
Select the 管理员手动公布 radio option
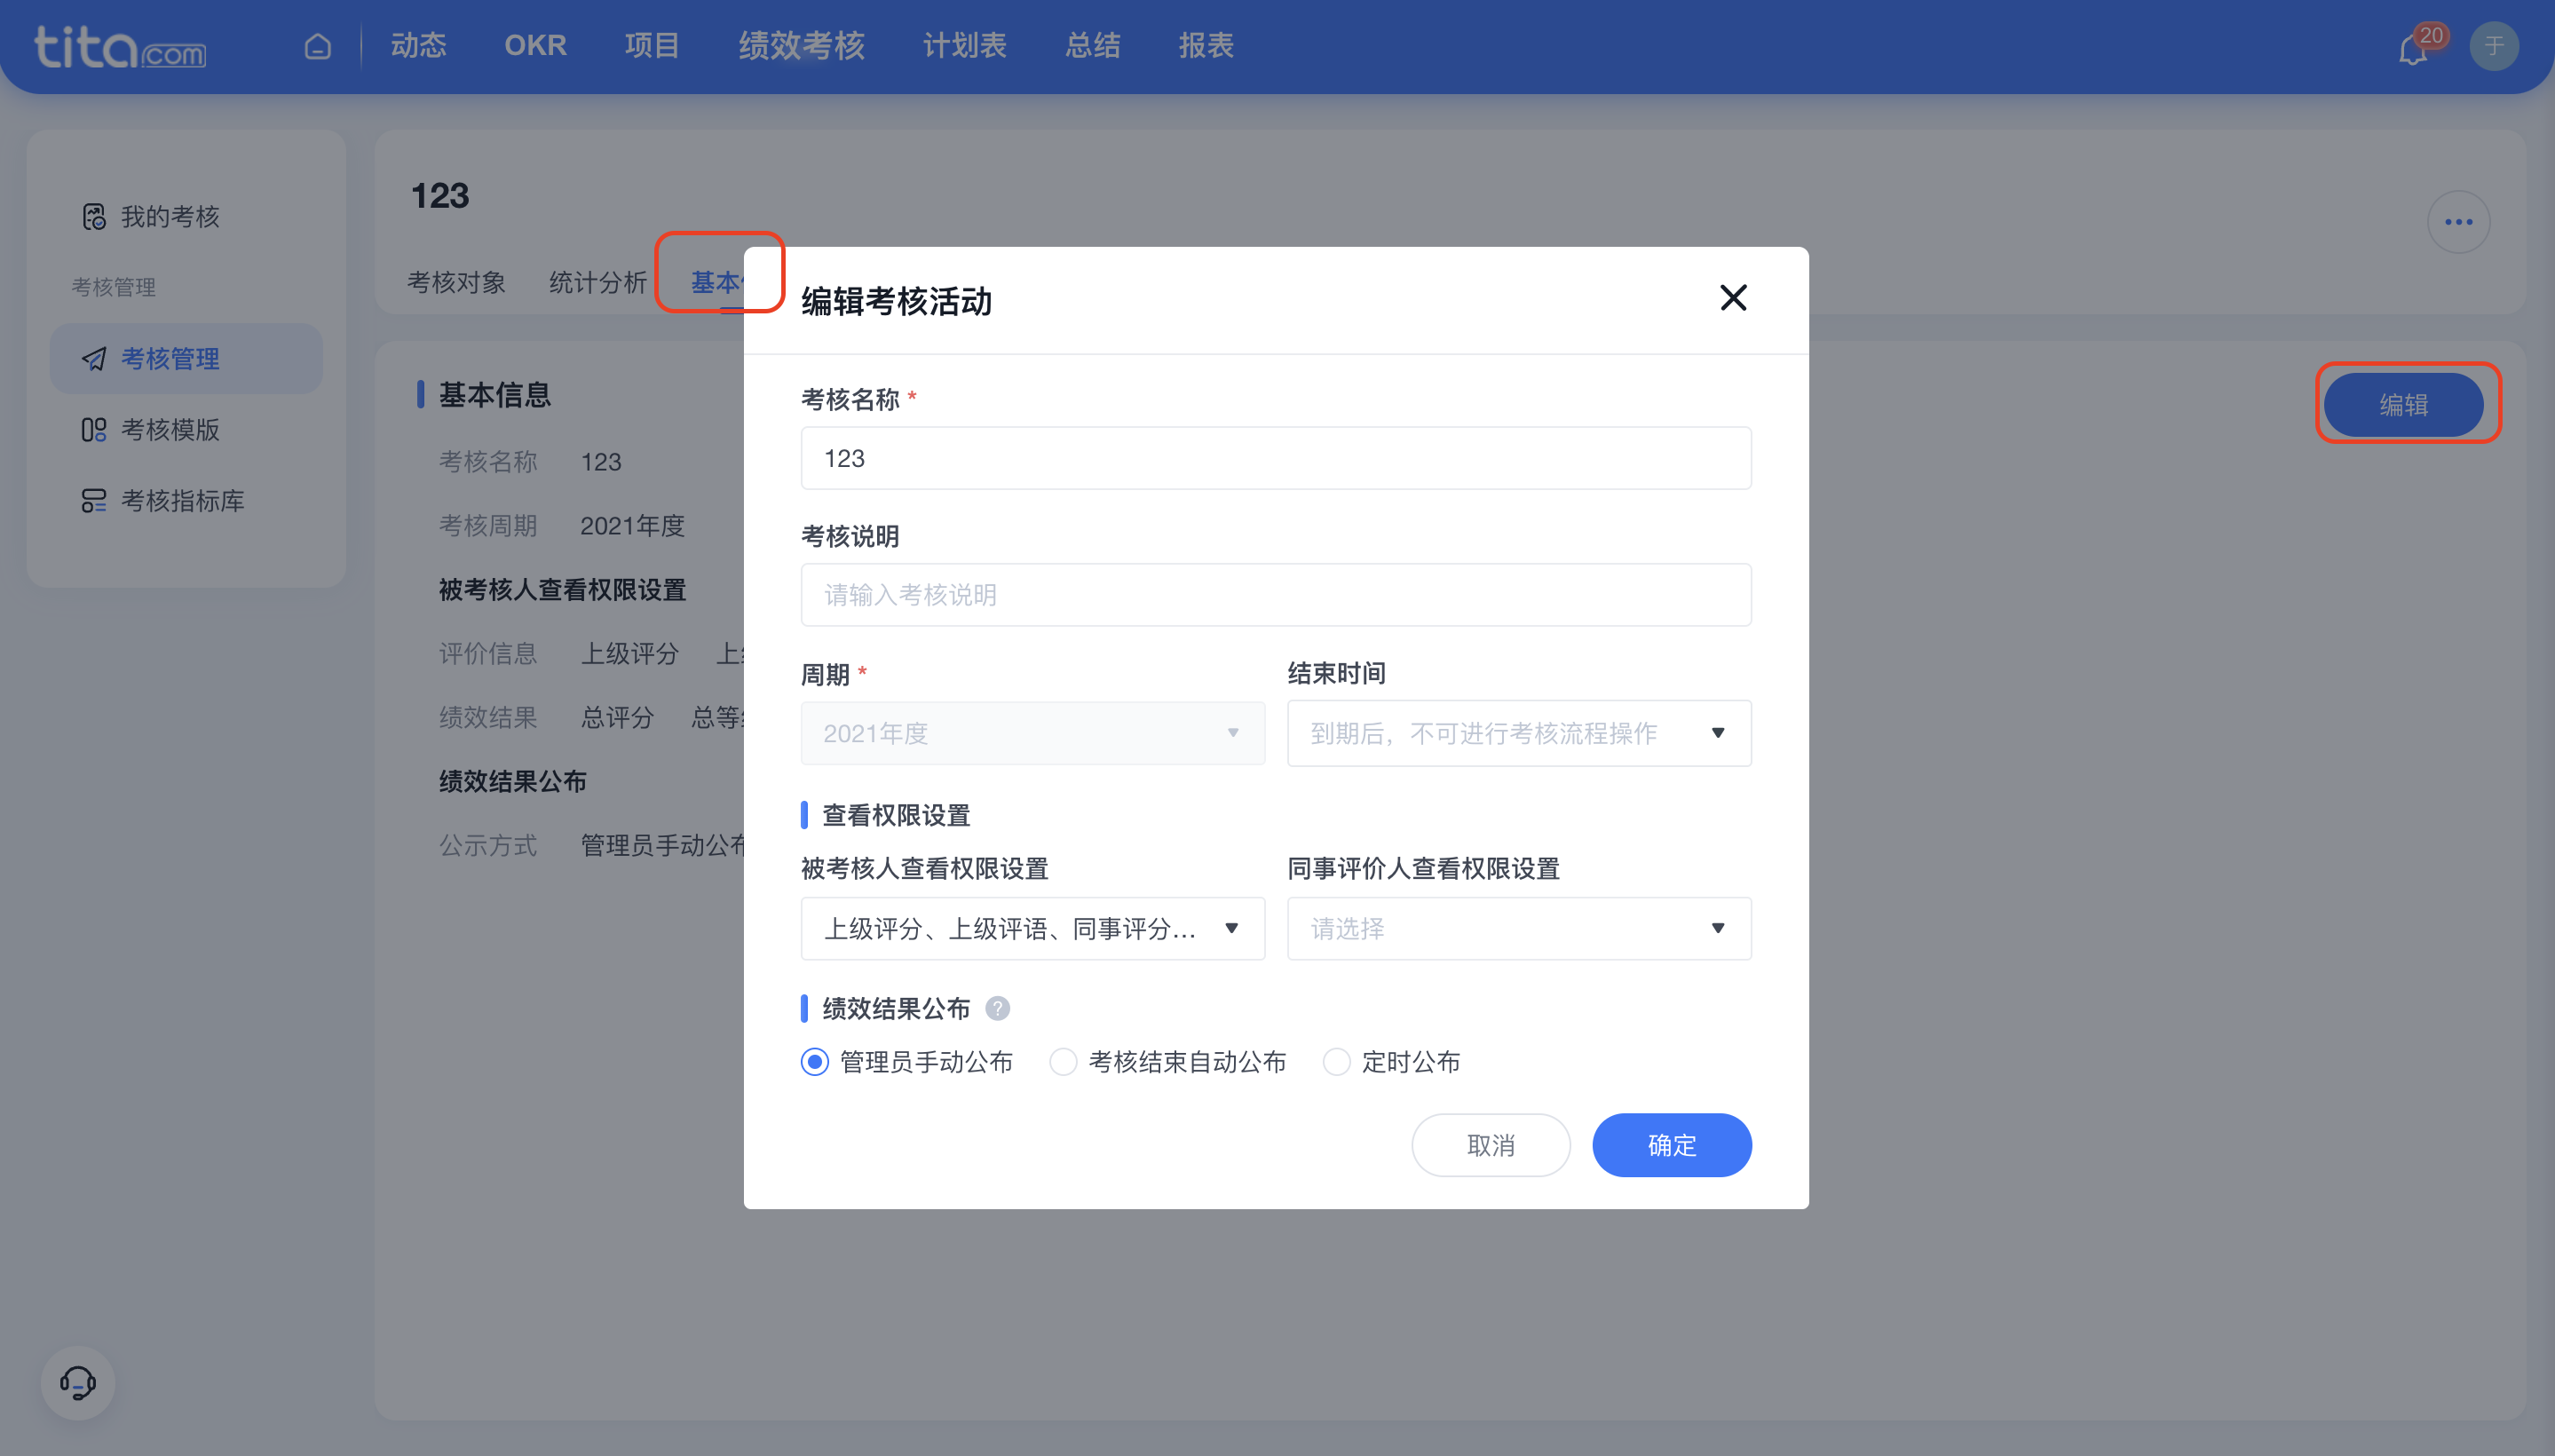814,1061
